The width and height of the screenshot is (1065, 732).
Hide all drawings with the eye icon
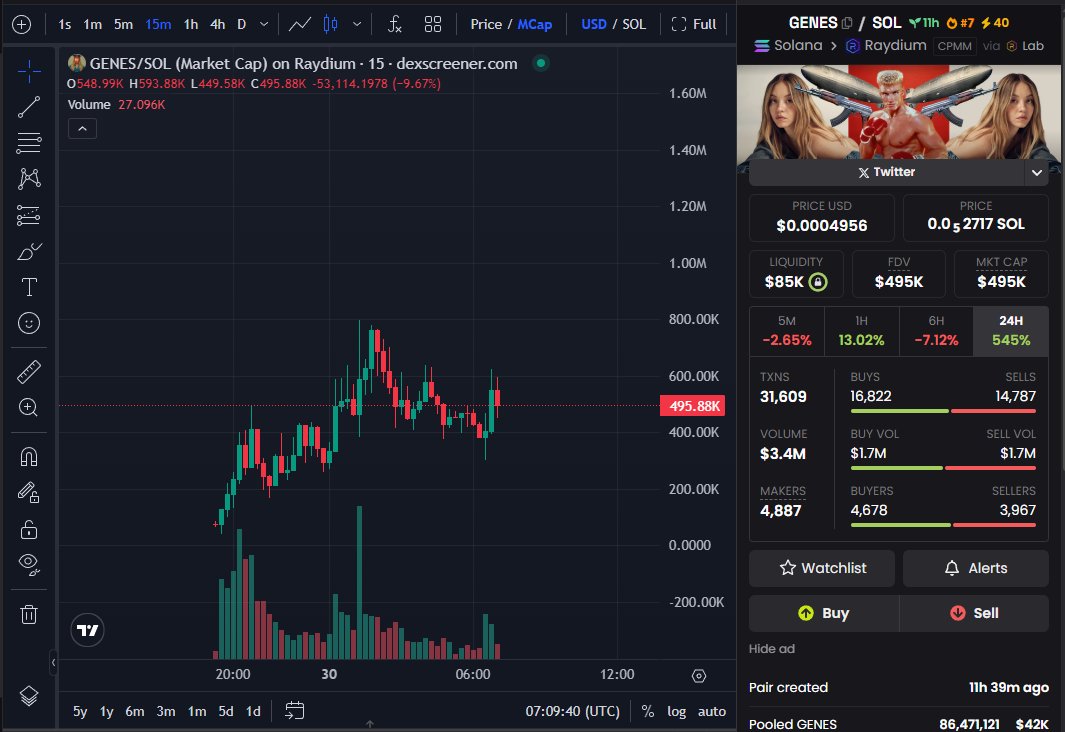(x=29, y=564)
